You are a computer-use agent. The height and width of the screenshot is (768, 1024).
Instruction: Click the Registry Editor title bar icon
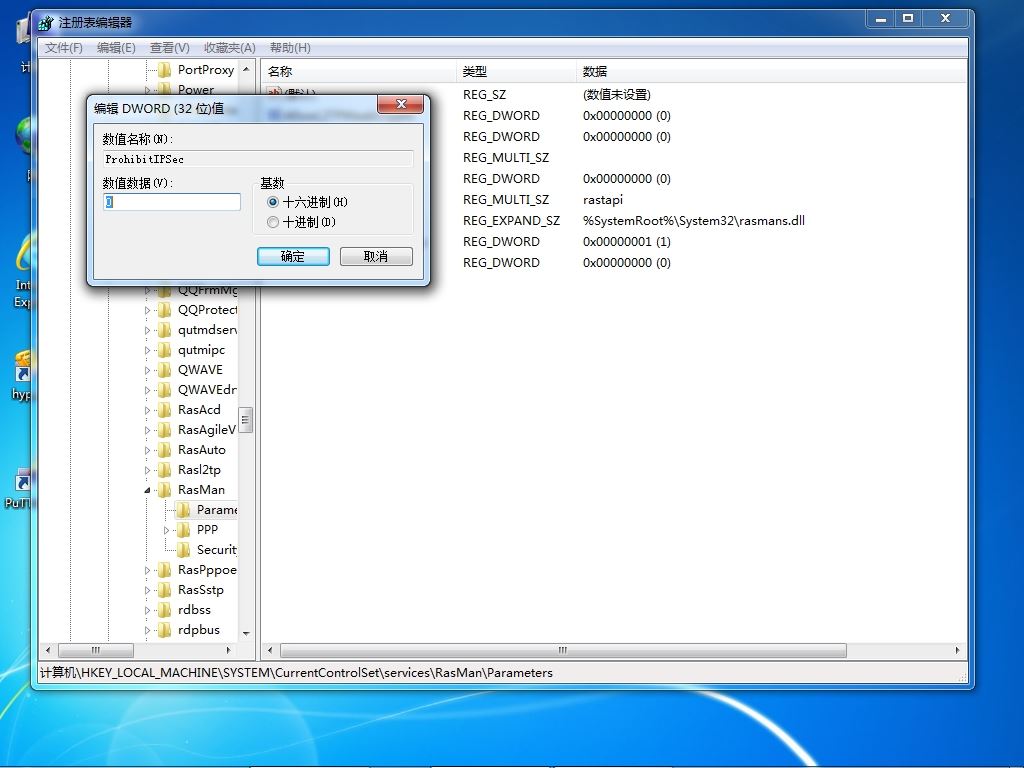pos(45,23)
